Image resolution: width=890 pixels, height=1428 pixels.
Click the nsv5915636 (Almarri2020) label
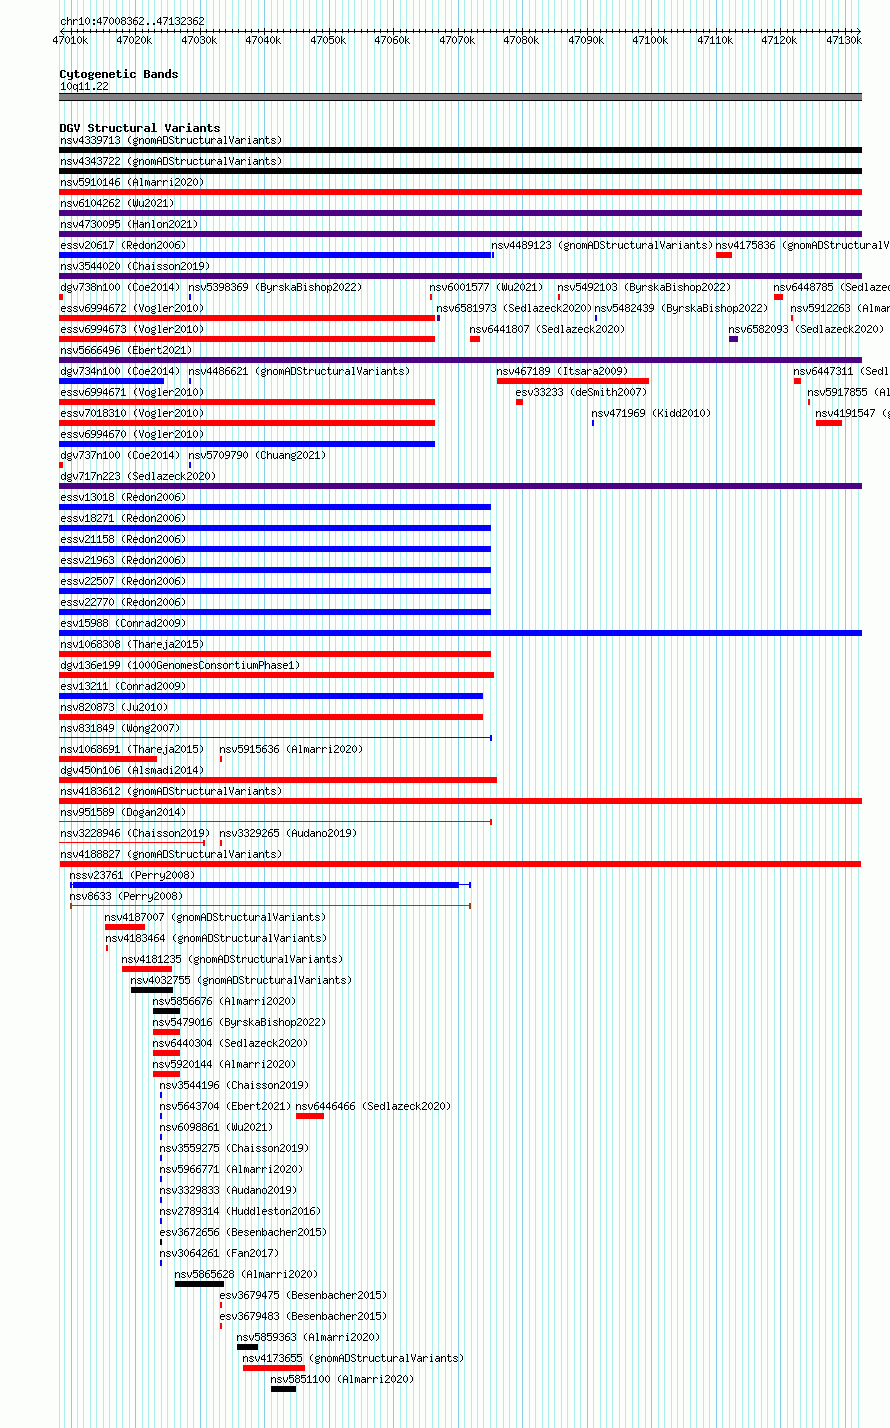pyautogui.click(x=291, y=749)
